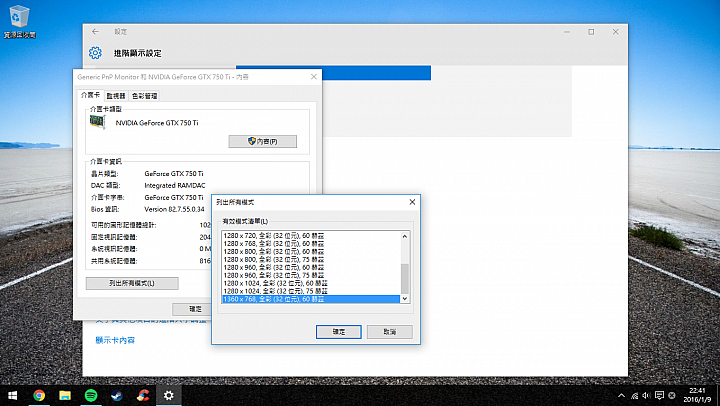
Task: Click the taskbar clock showing 22:41
Action: pyautogui.click(x=697, y=395)
